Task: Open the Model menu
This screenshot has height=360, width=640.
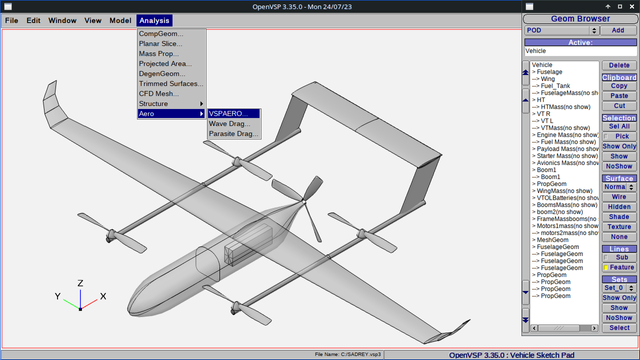Action: point(120,20)
